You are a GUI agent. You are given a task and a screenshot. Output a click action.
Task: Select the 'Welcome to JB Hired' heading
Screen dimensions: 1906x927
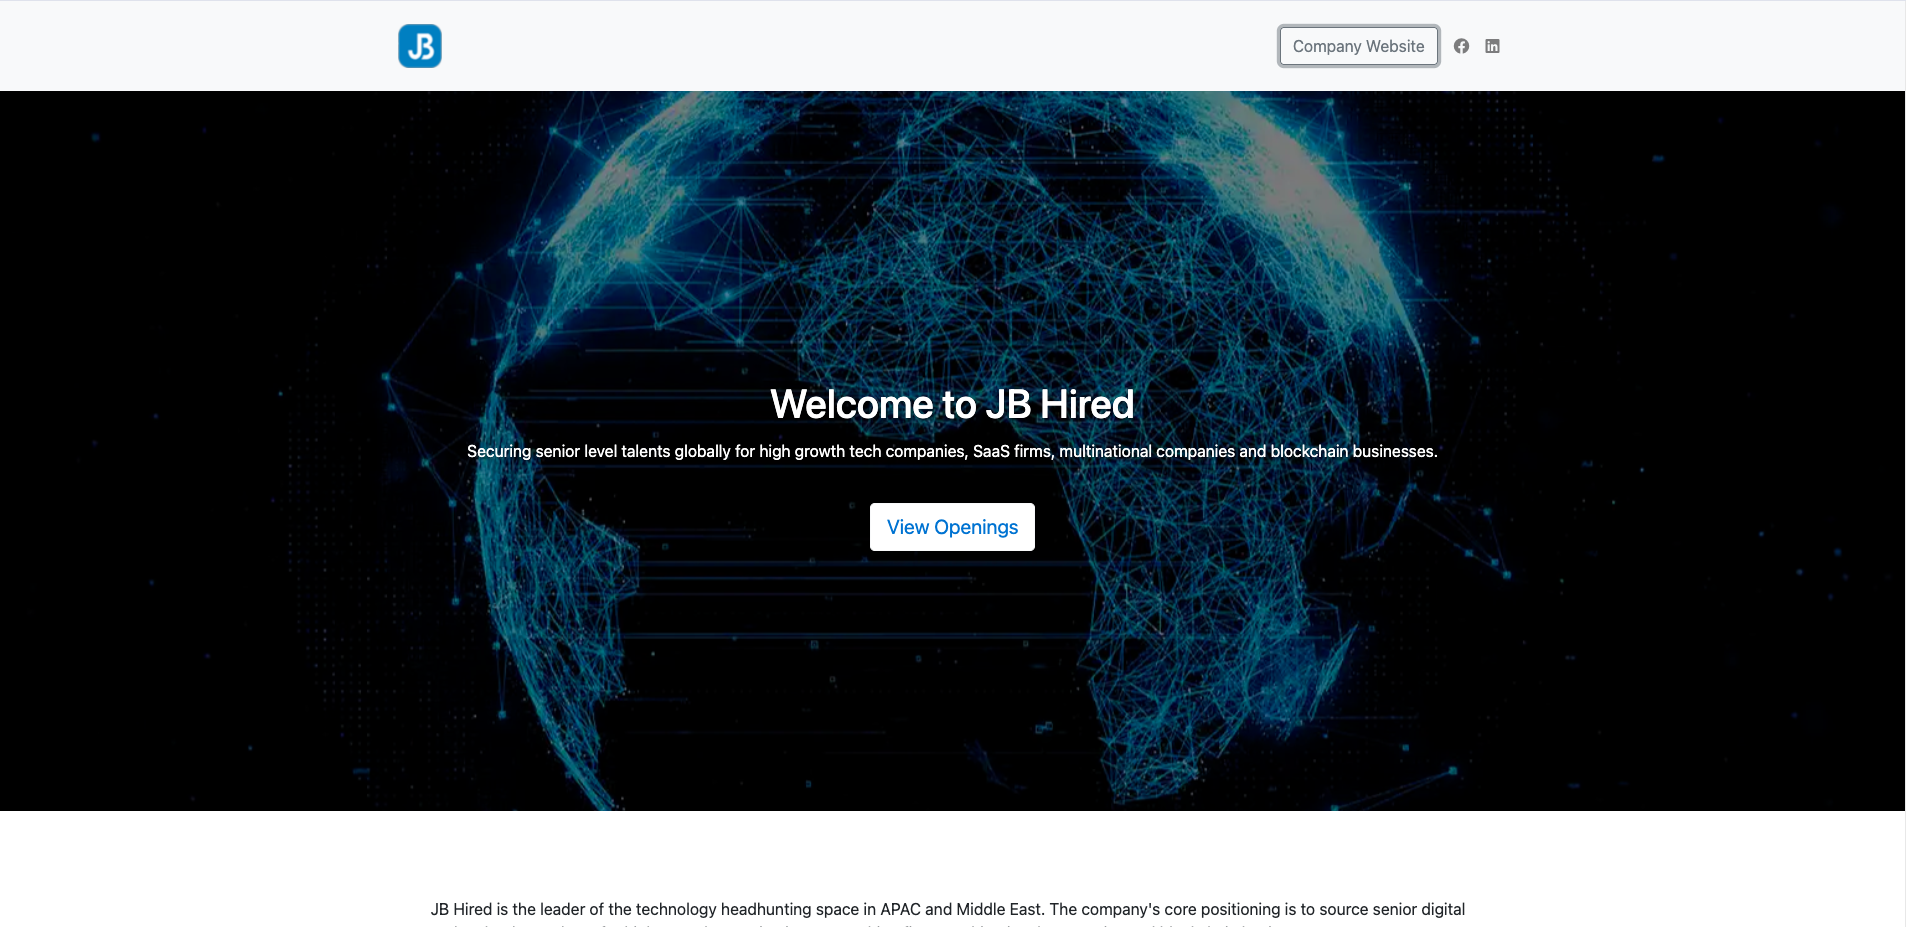[x=952, y=404]
